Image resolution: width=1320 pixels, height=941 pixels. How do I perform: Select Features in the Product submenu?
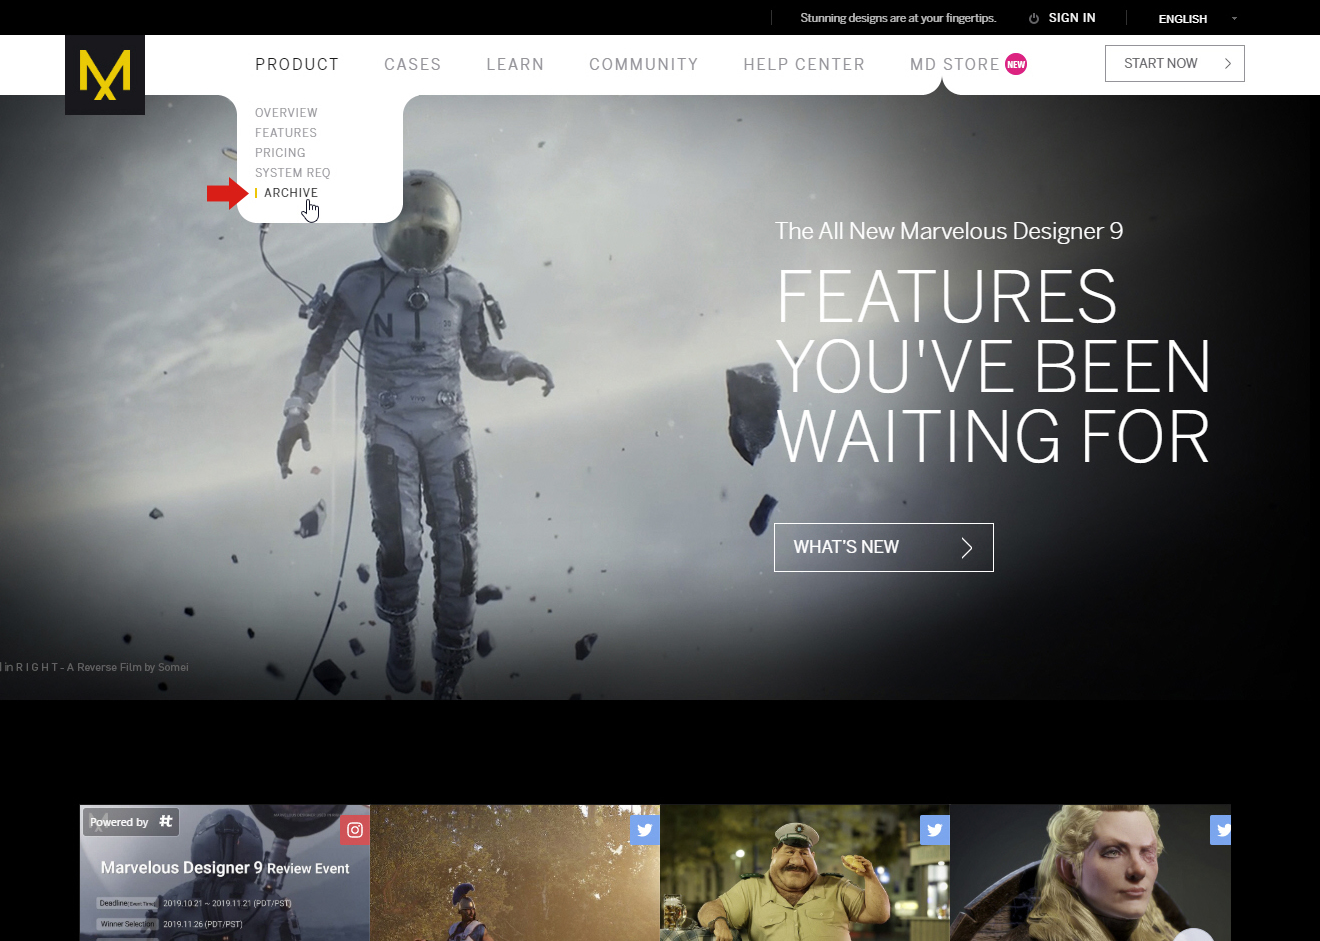pyautogui.click(x=286, y=133)
